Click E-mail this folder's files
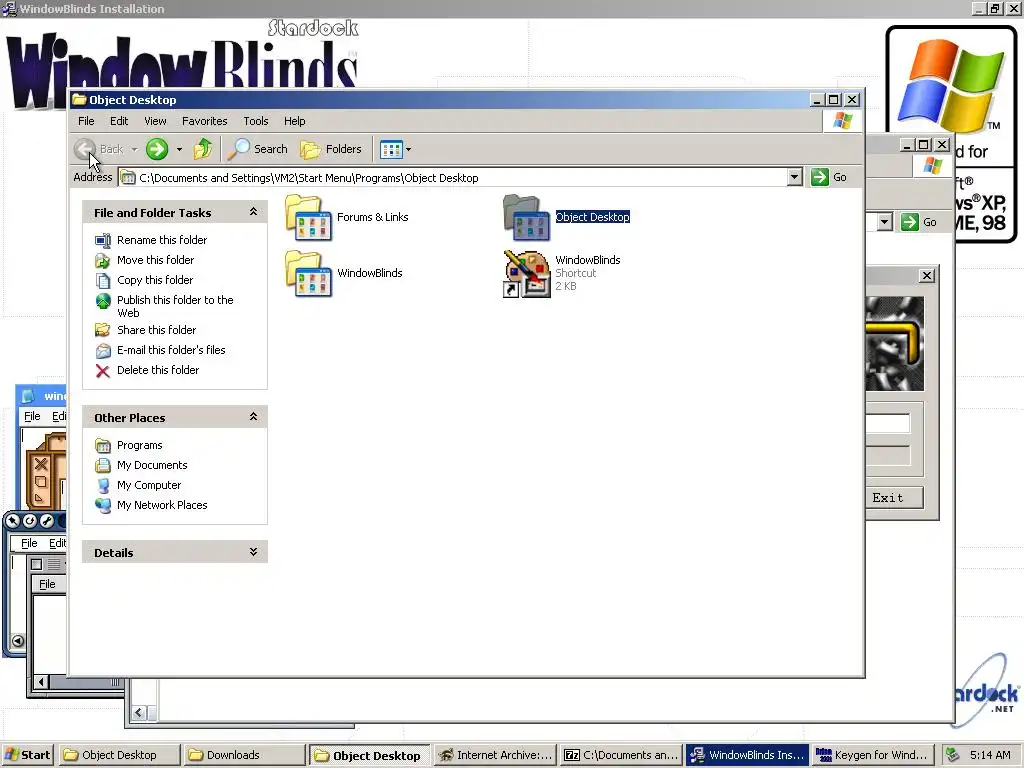 [171, 350]
